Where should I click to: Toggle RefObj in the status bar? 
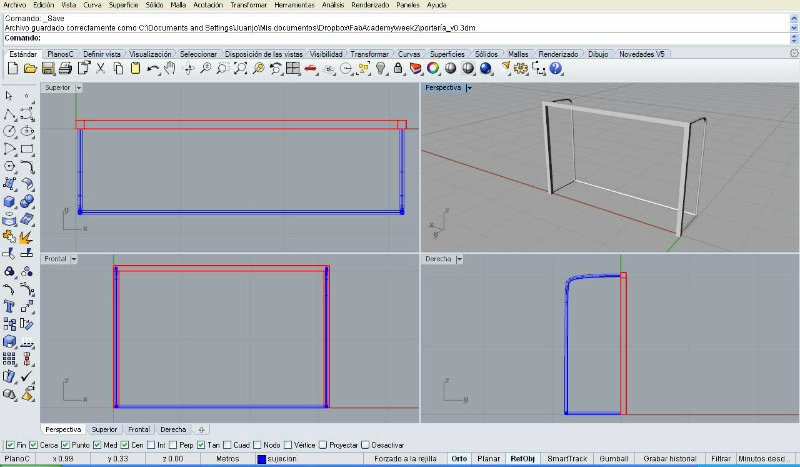click(x=522, y=459)
